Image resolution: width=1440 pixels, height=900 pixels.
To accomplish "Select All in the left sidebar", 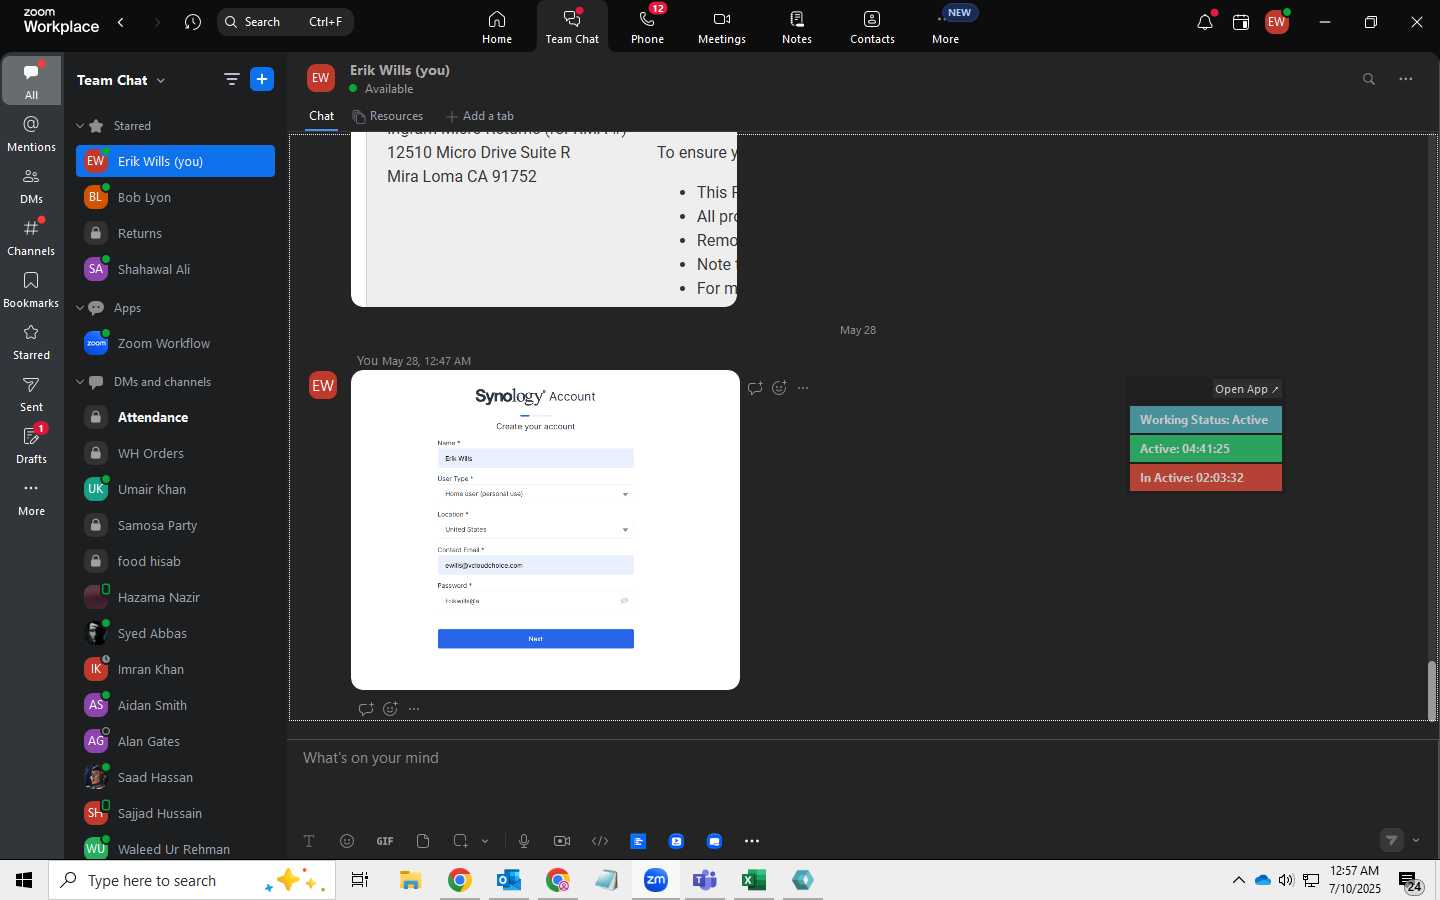I will [32, 80].
